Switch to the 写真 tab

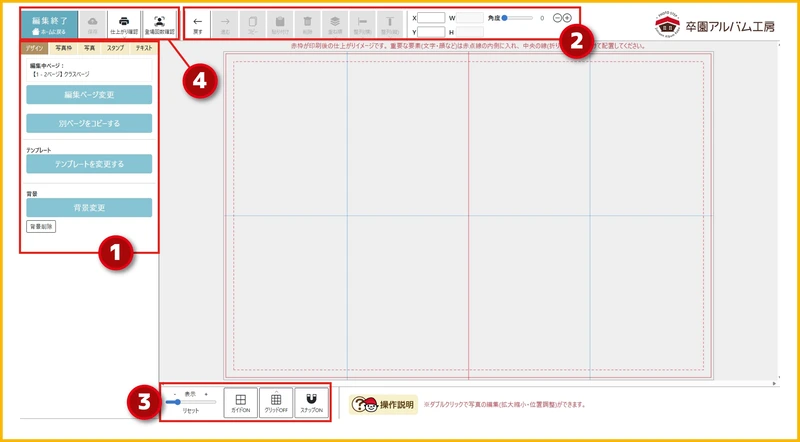point(89,48)
